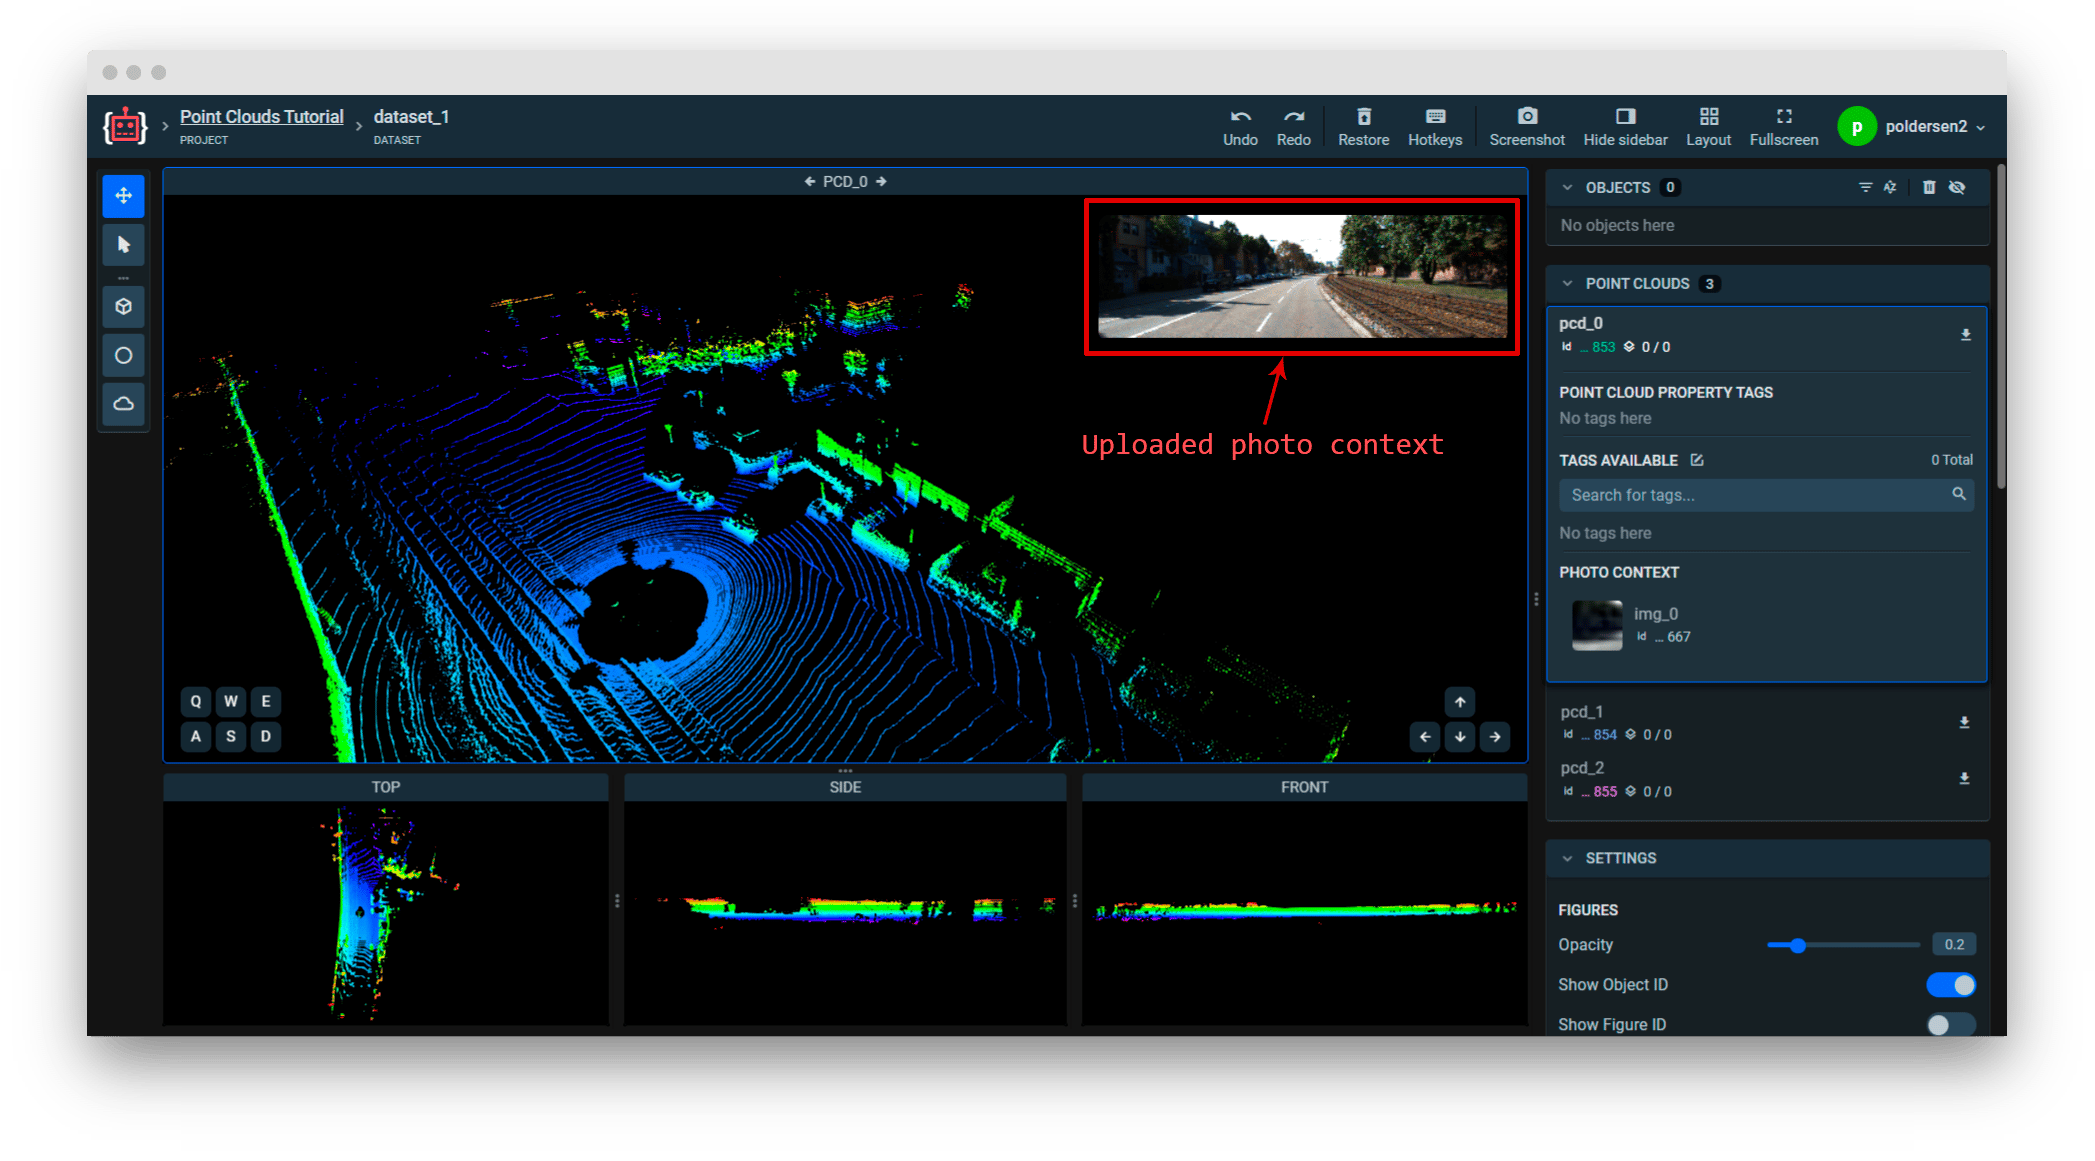Open the dataset_1 breadcrumb
Viewport: 2095px width, 1161px height.
(x=411, y=117)
